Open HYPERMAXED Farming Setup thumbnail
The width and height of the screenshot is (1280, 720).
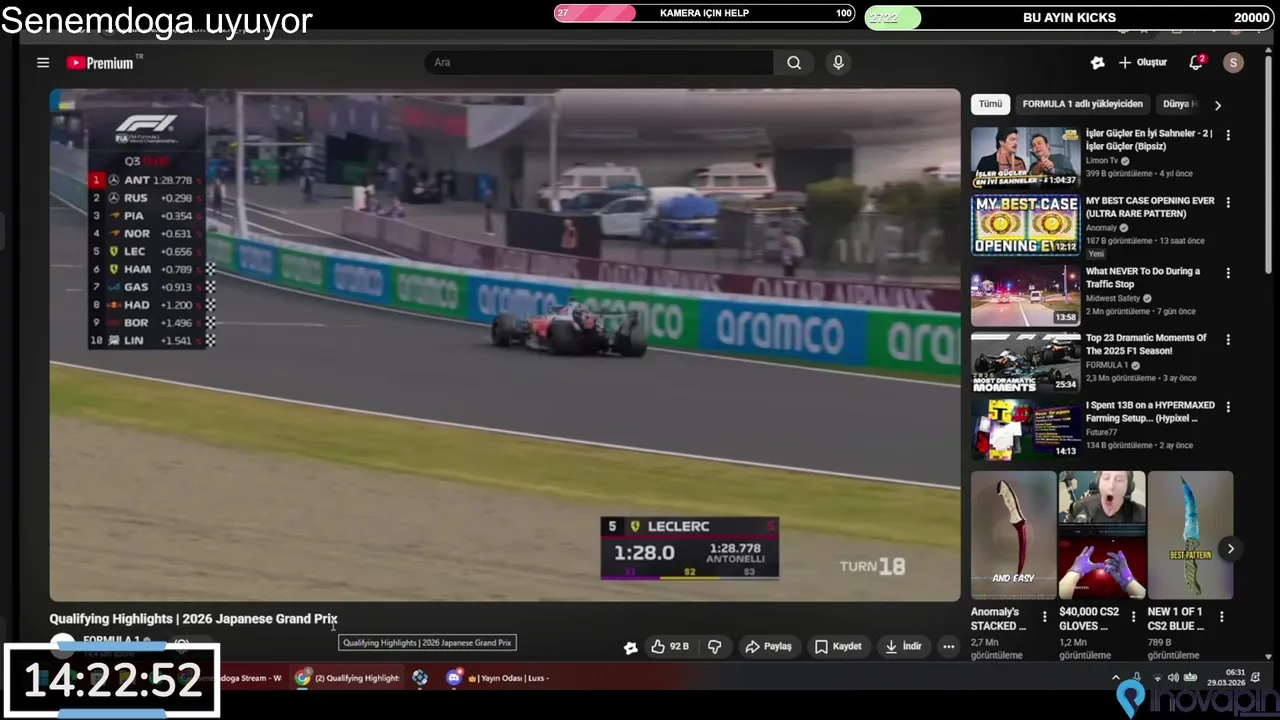pyautogui.click(x=1025, y=429)
